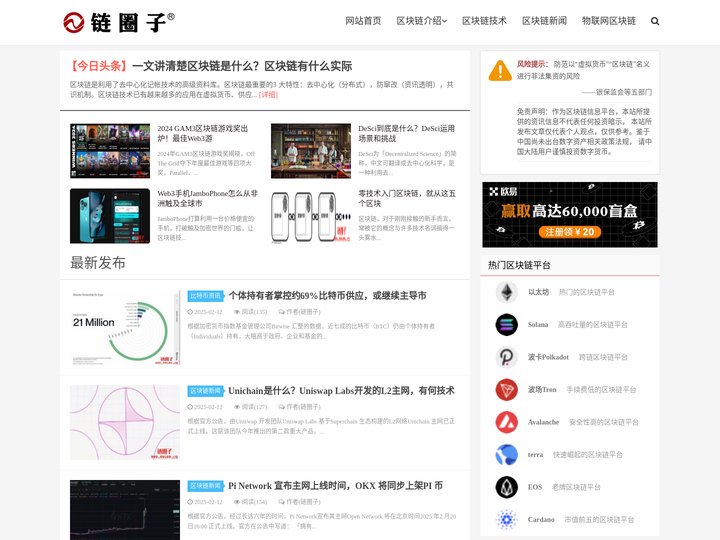Click the terra platform name
Screen dimensions: 720x540
[x=535, y=455]
